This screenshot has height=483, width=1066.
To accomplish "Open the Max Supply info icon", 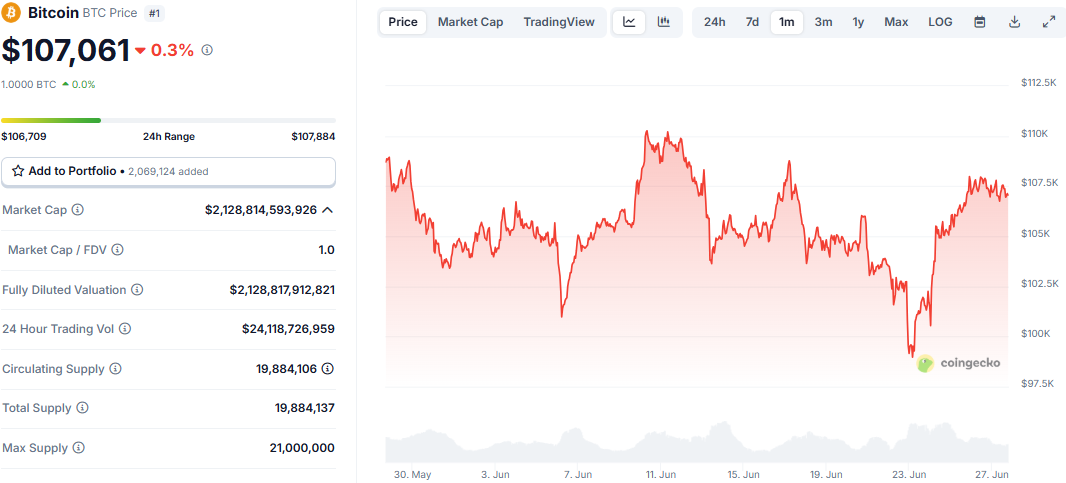I will (x=79, y=448).
